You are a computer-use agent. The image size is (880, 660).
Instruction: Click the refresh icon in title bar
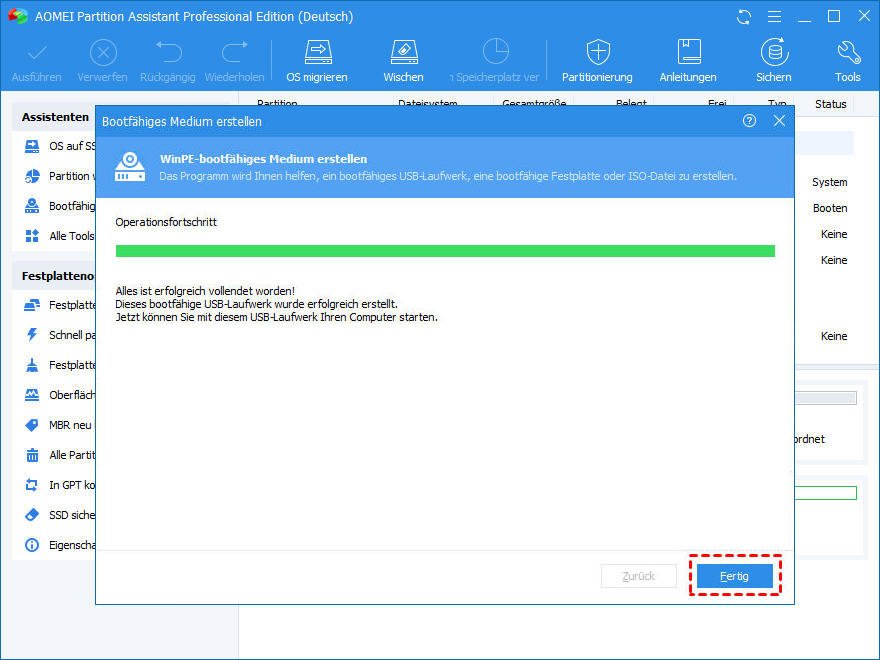pyautogui.click(x=744, y=17)
